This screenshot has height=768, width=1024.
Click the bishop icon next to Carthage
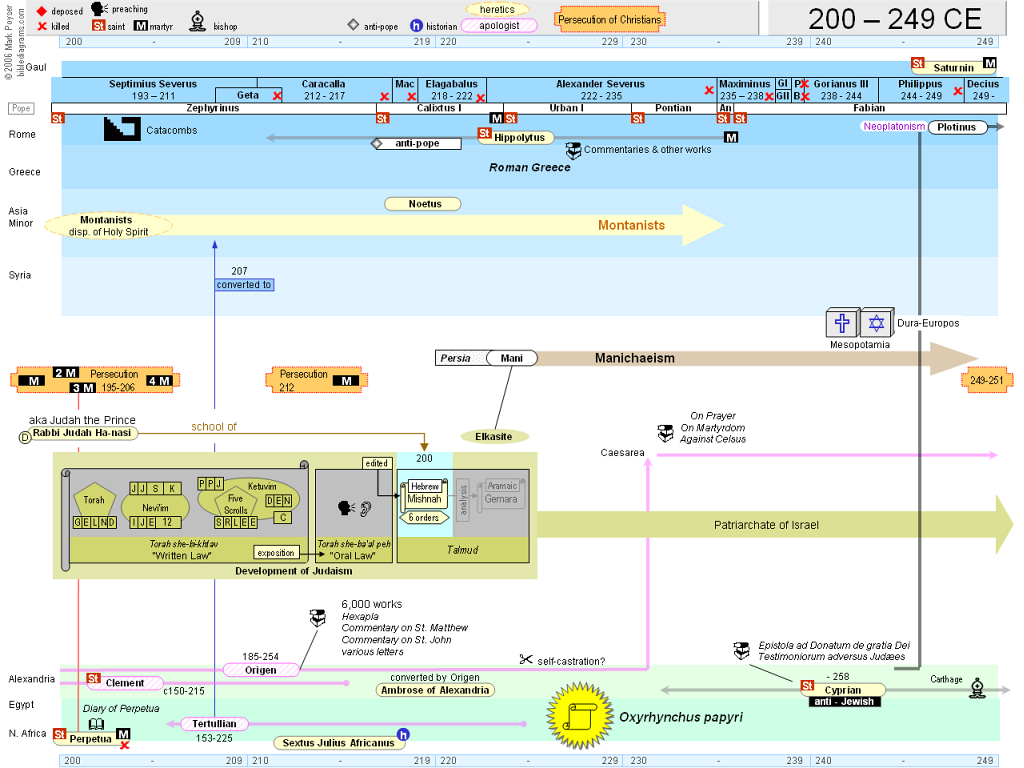tap(979, 686)
